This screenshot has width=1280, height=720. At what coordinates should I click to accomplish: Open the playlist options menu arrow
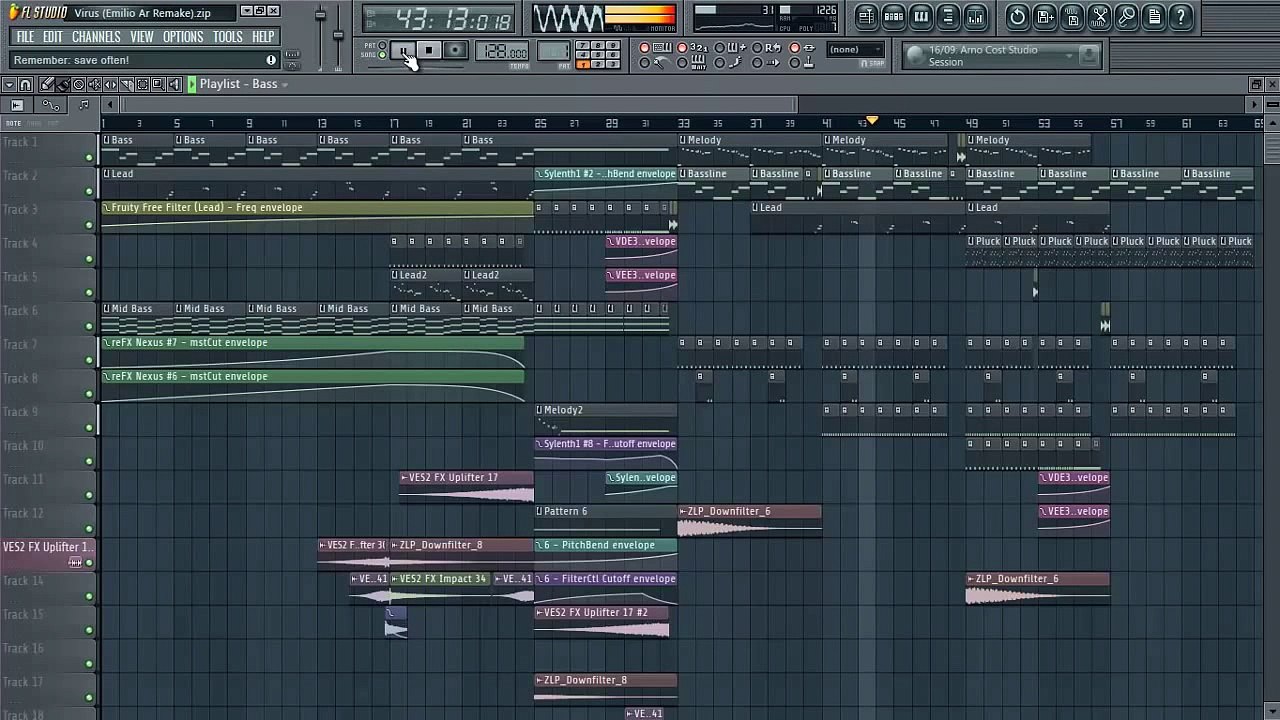(x=10, y=85)
